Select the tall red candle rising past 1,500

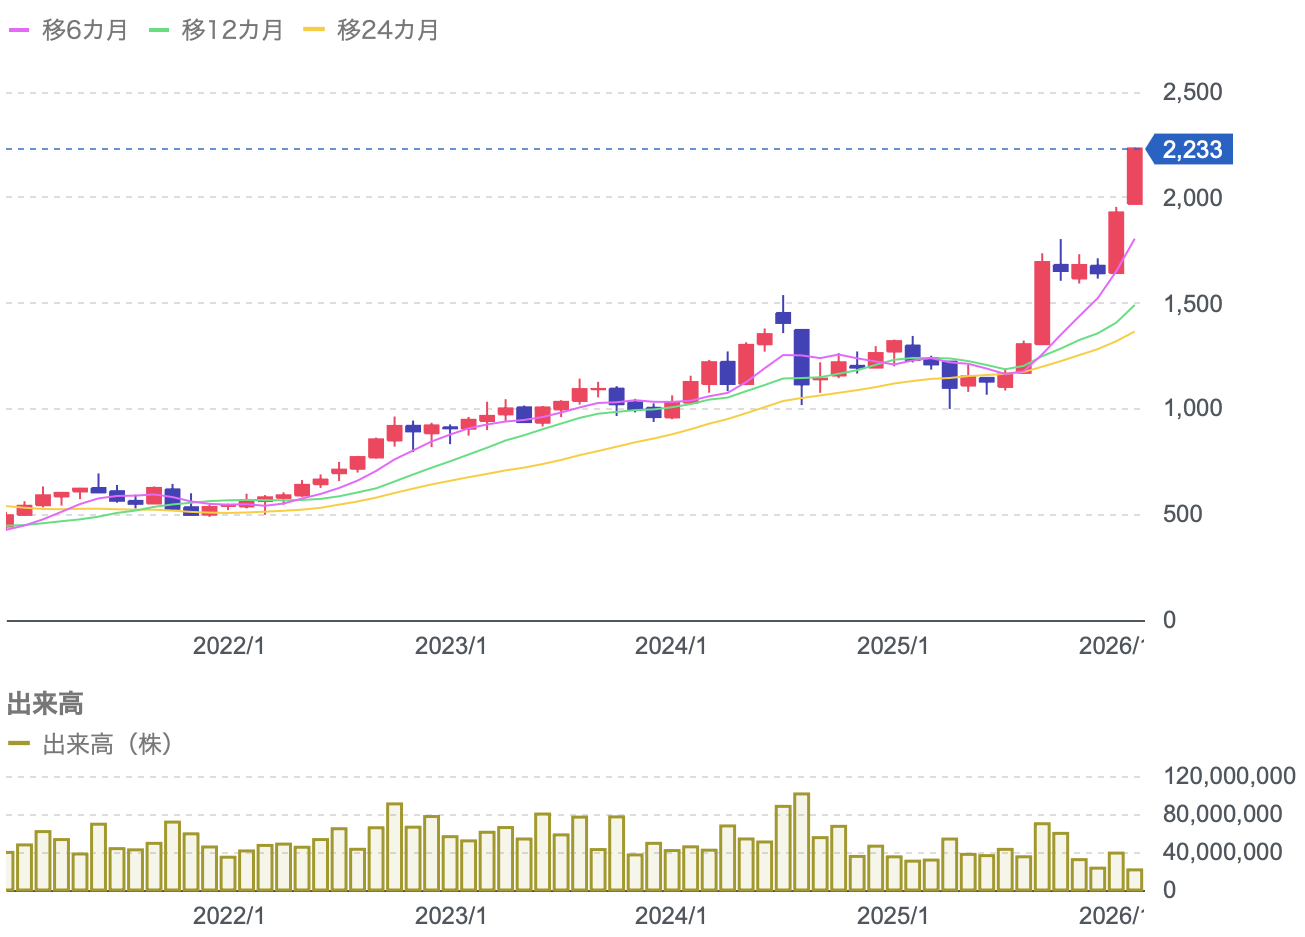coord(1042,303)
